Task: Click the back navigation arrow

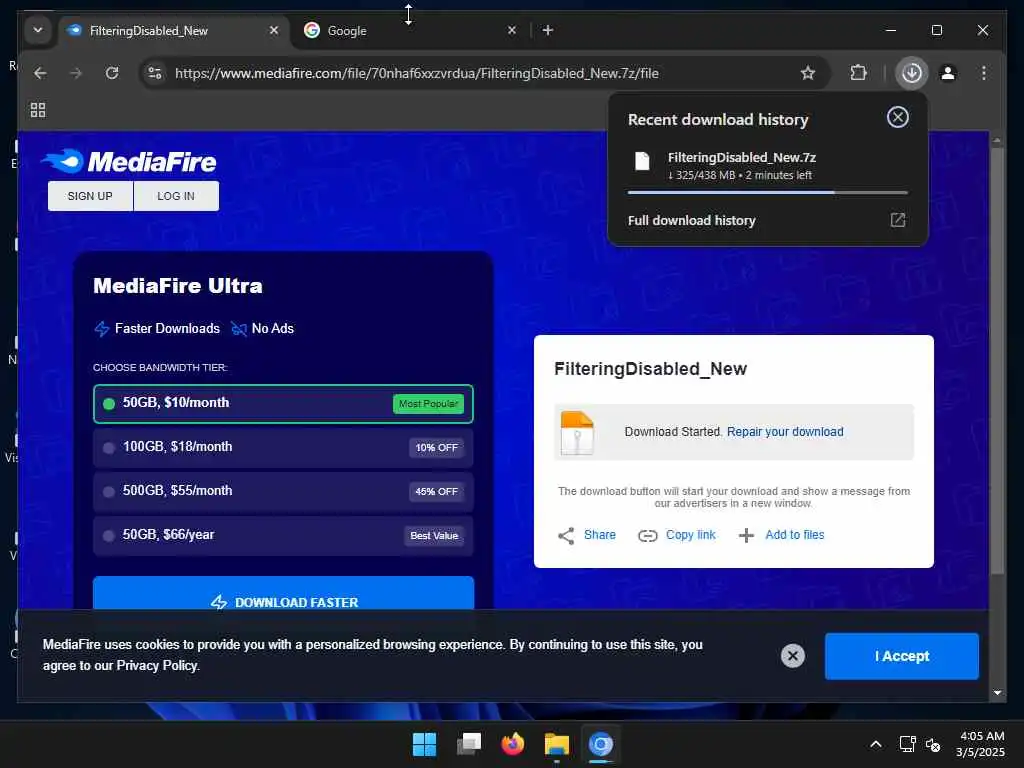Action: (x=40, y=73)
